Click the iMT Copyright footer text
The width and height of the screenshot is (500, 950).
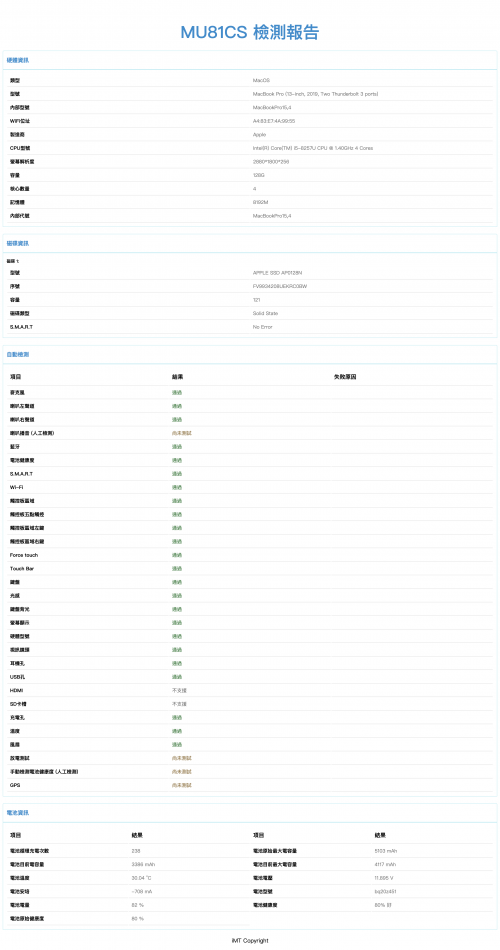[250, 940]
